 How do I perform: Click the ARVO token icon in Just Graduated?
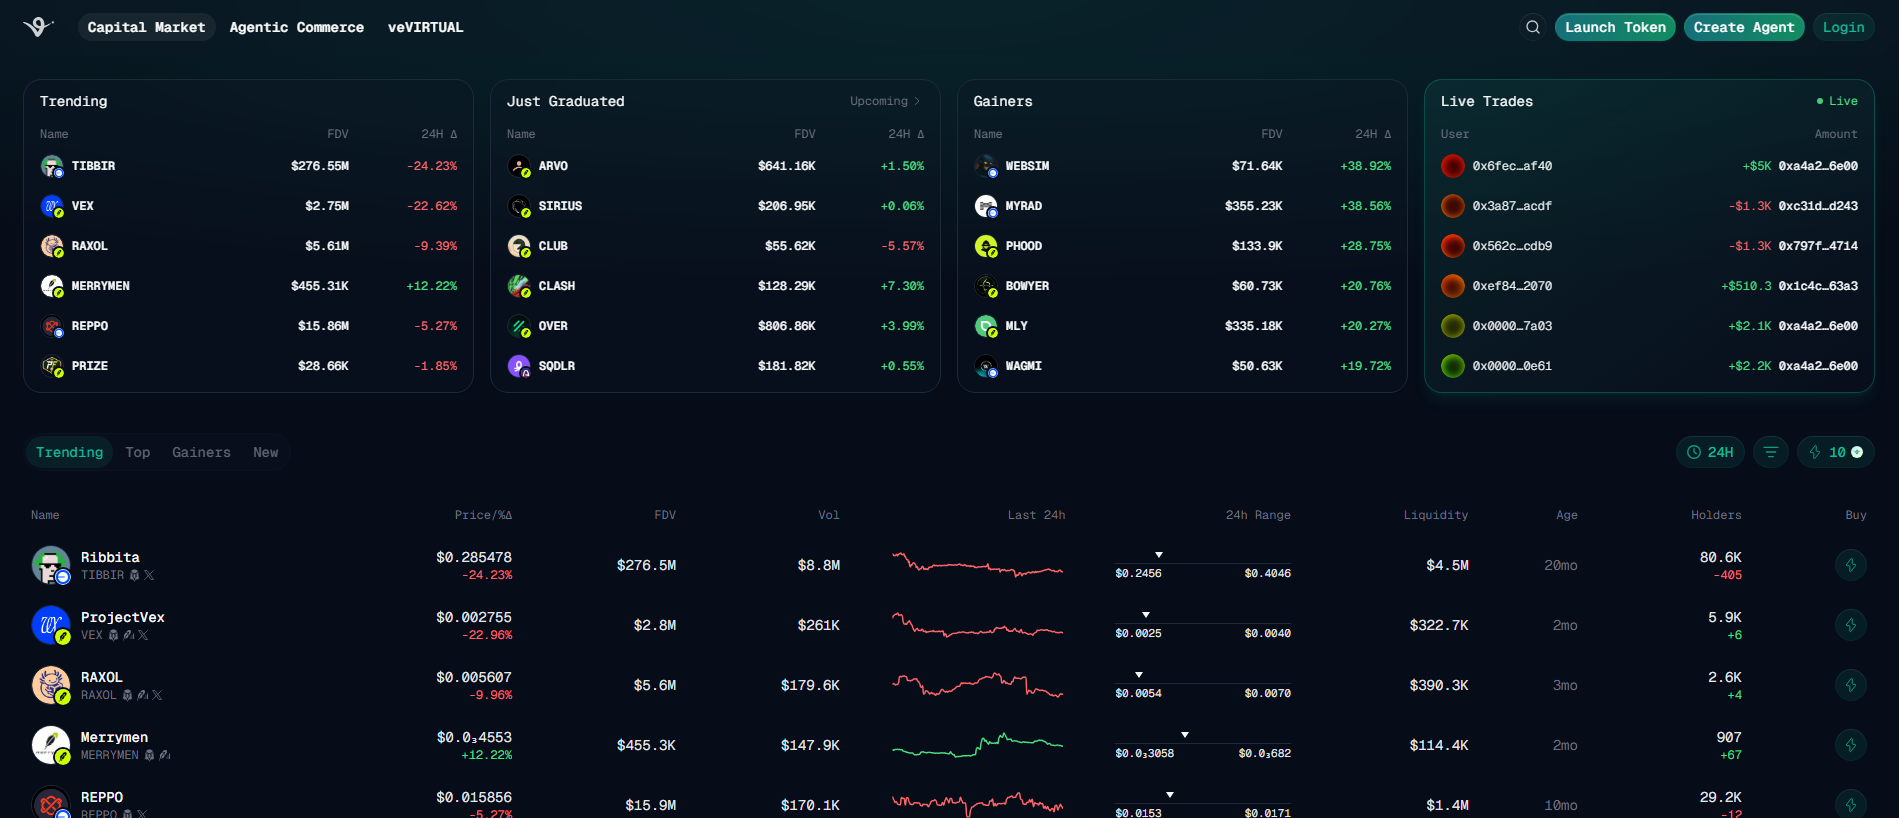[x=519, y=166]
